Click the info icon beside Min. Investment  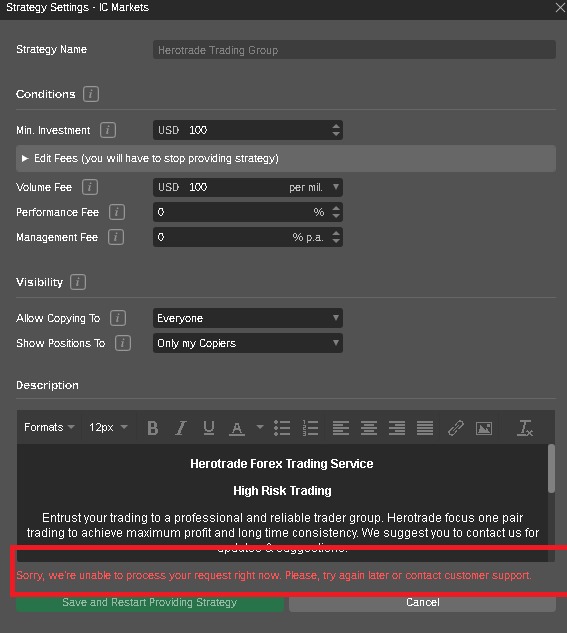click(108, 130)
